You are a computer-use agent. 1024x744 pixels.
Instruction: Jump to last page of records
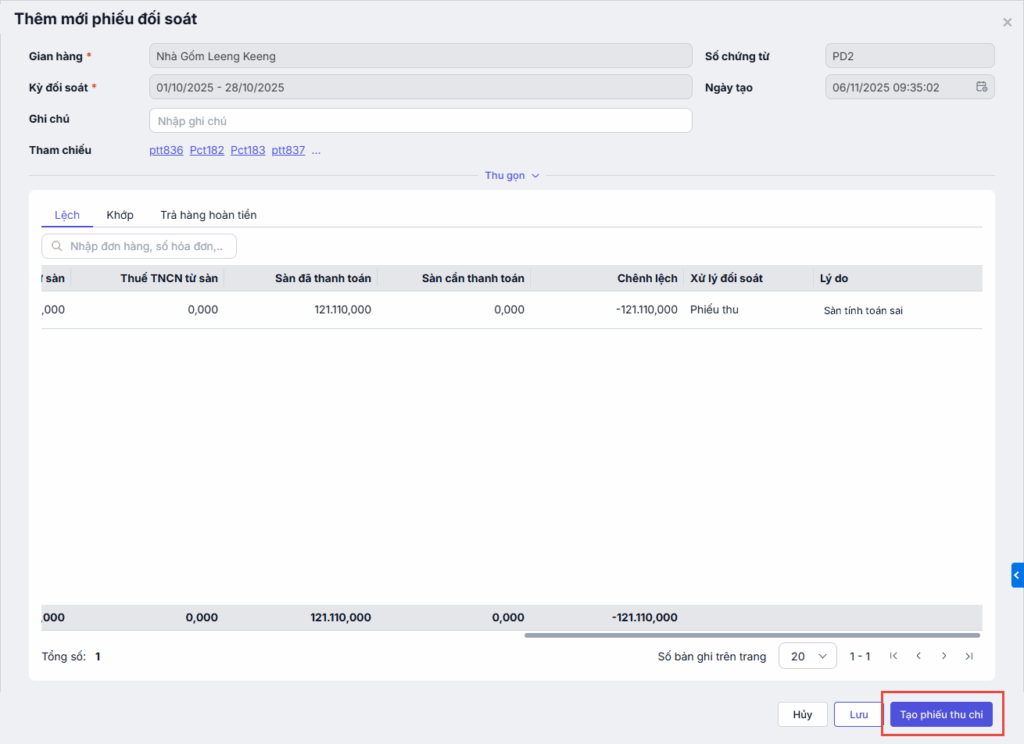tap(968, 656)
